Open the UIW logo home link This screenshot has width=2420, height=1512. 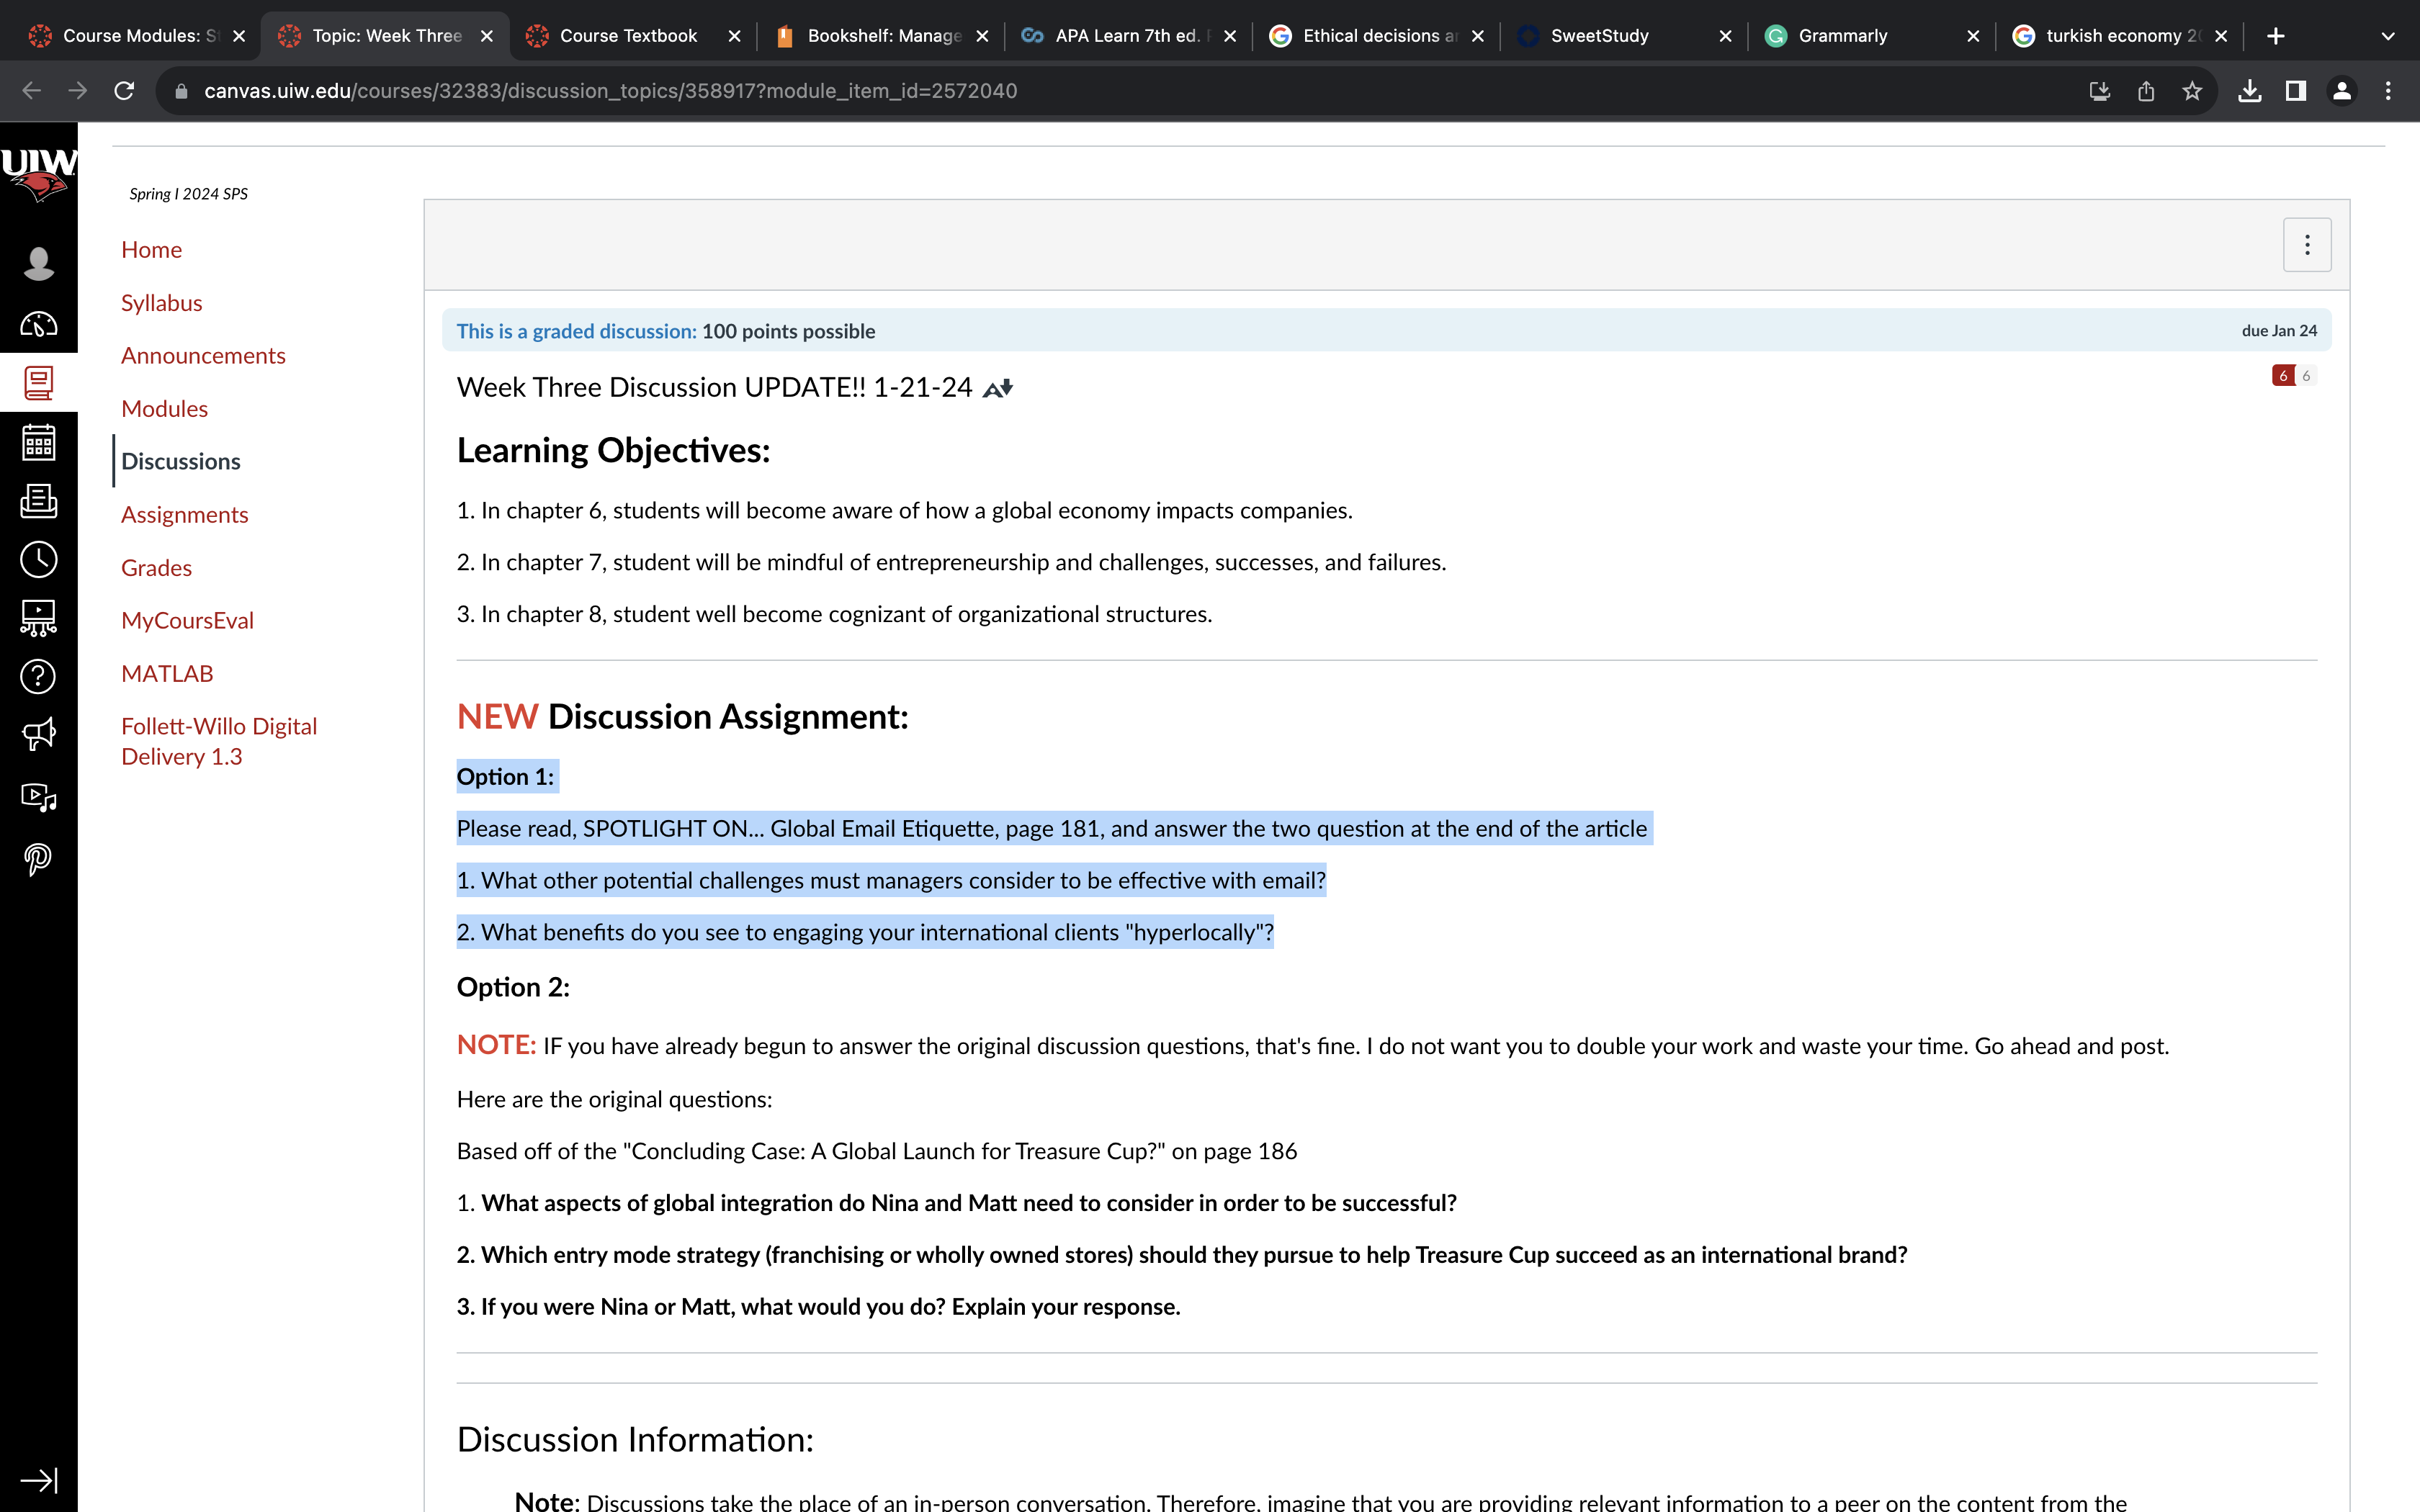(38, 174)
